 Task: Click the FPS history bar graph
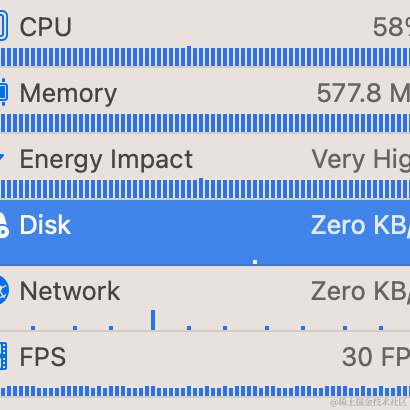205,391
